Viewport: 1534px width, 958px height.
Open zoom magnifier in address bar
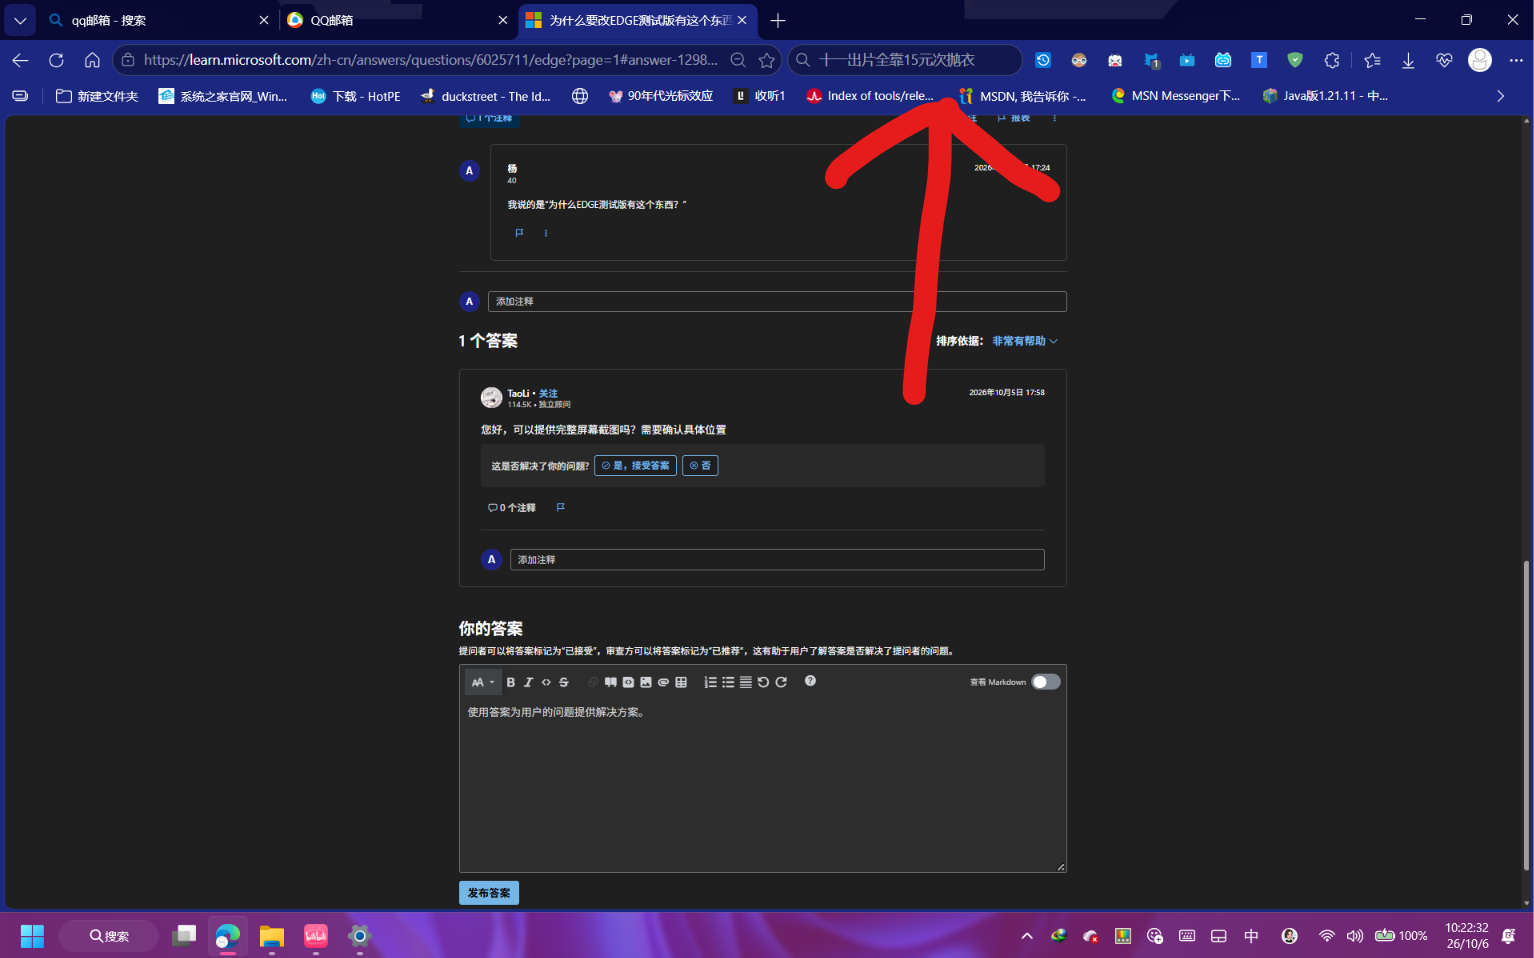pos(738,60)
